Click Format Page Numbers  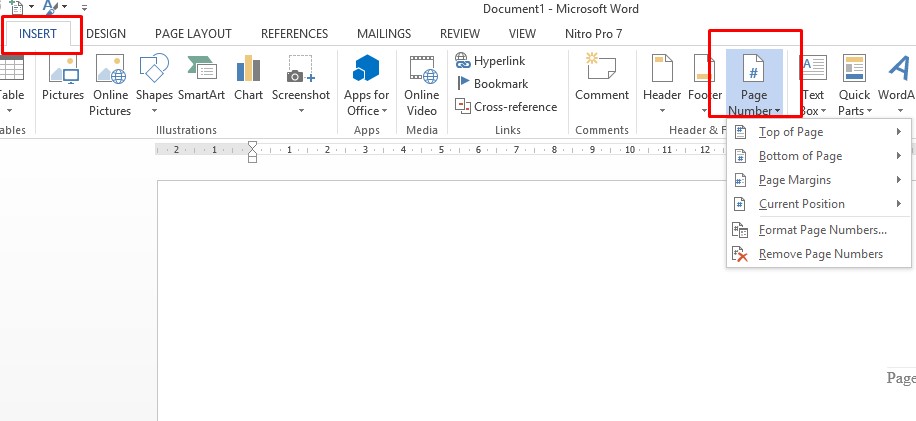822,230
